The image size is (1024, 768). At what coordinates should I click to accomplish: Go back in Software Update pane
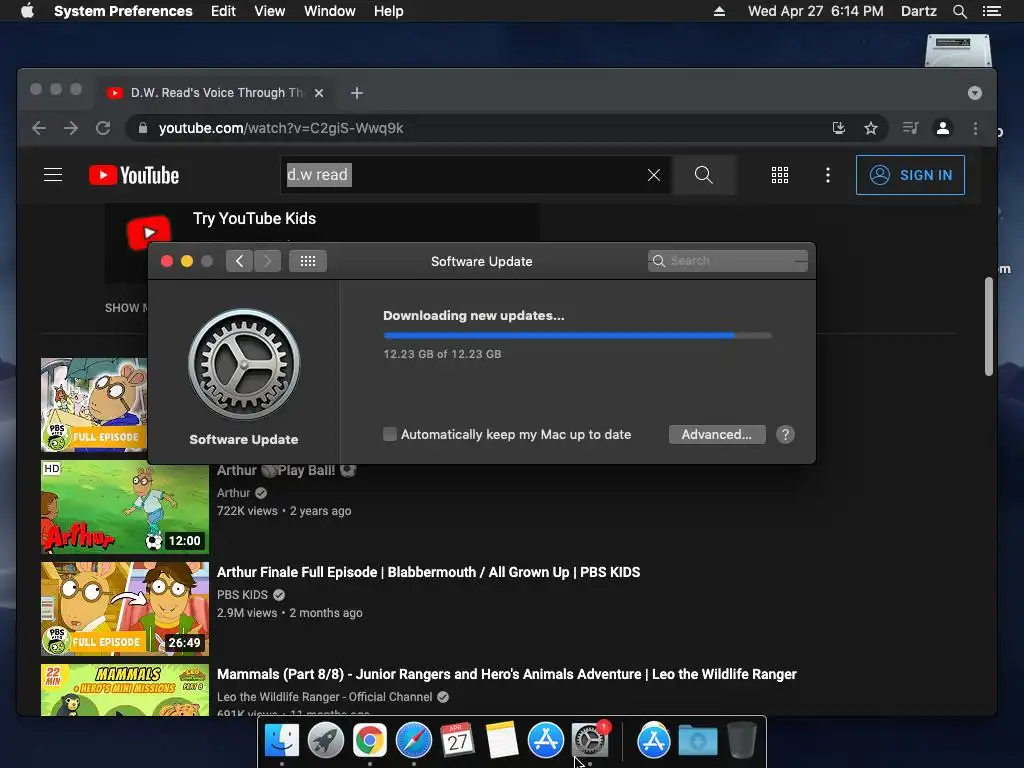pos(240,261)
